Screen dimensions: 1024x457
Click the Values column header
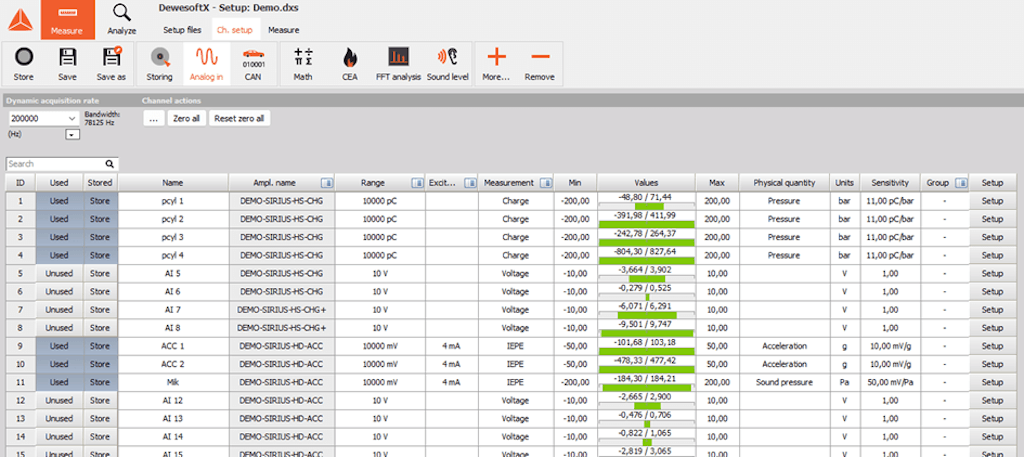(646, 183)
